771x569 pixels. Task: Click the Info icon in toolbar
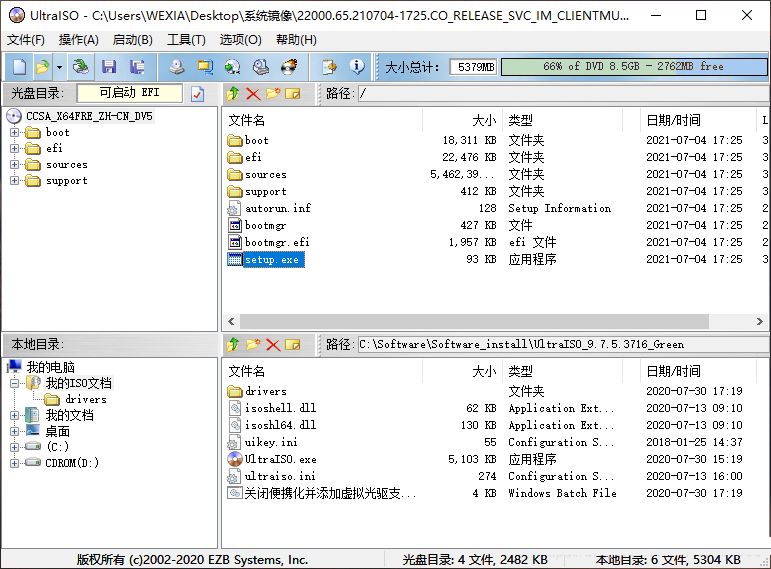[357, 67]
